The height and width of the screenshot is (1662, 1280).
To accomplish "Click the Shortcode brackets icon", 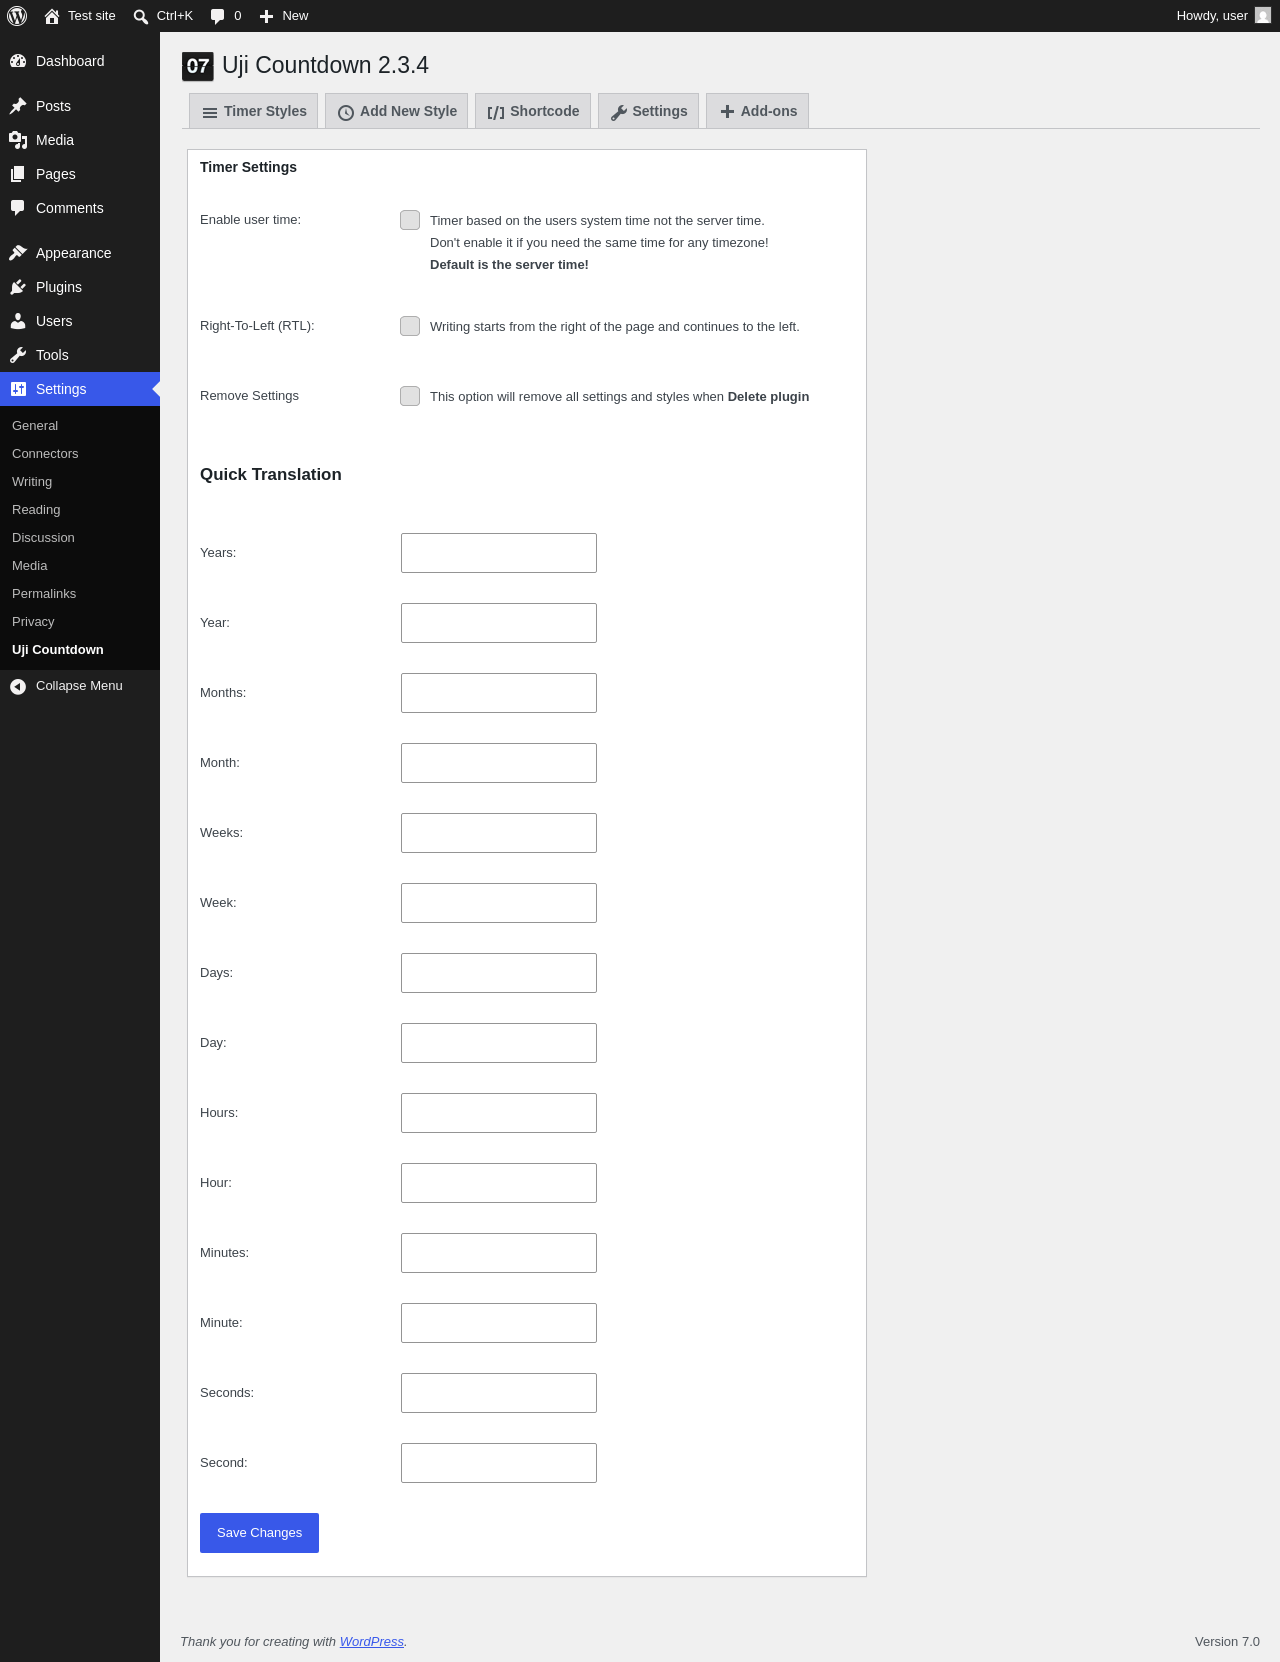I will pos(496,113).
